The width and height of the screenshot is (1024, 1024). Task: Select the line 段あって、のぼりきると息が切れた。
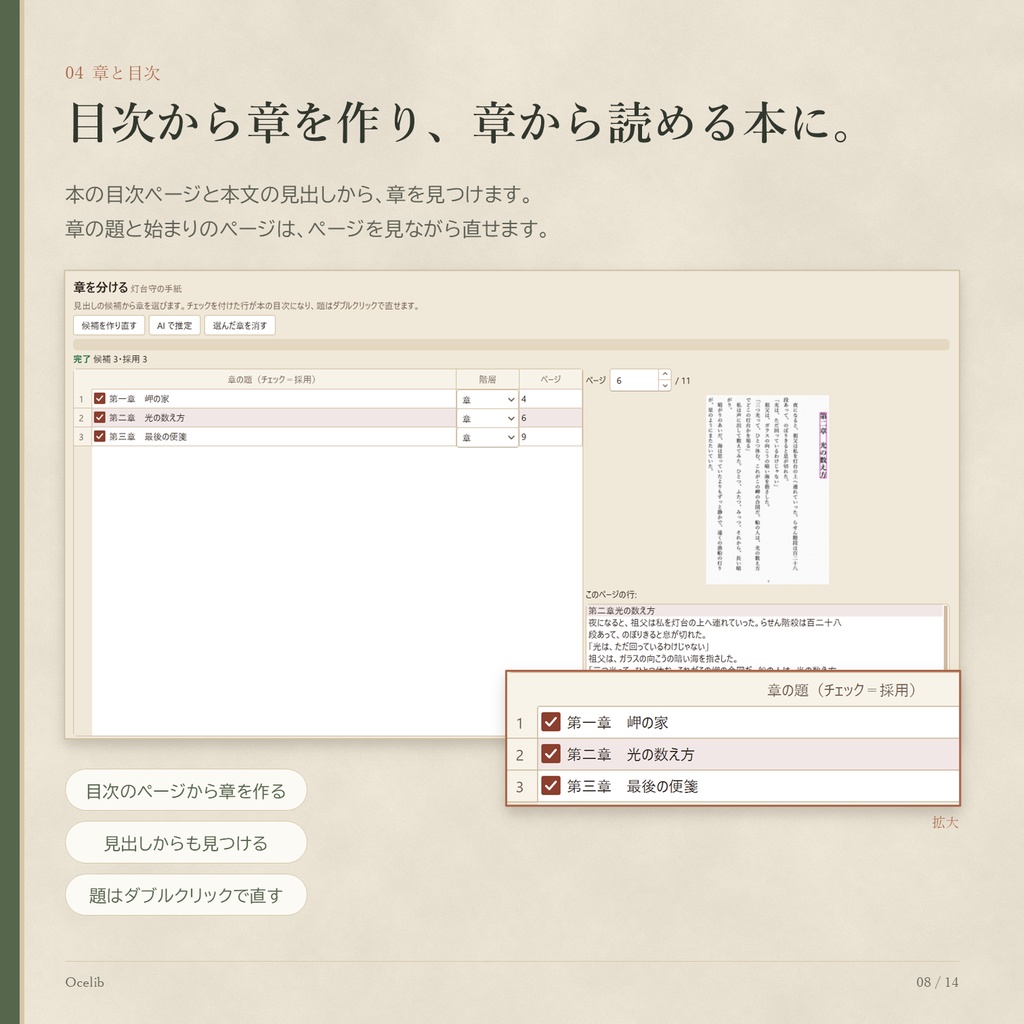pyautogui.click(x=764, y=634)
